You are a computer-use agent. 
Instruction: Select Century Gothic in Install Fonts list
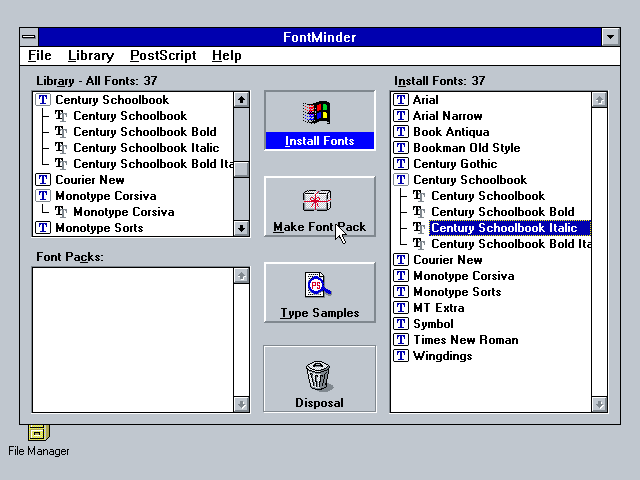tap(455, 164)
